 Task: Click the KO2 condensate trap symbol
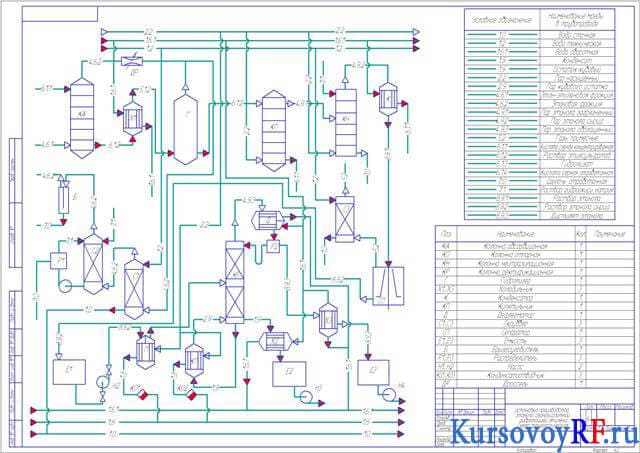(x=190, y=395)
